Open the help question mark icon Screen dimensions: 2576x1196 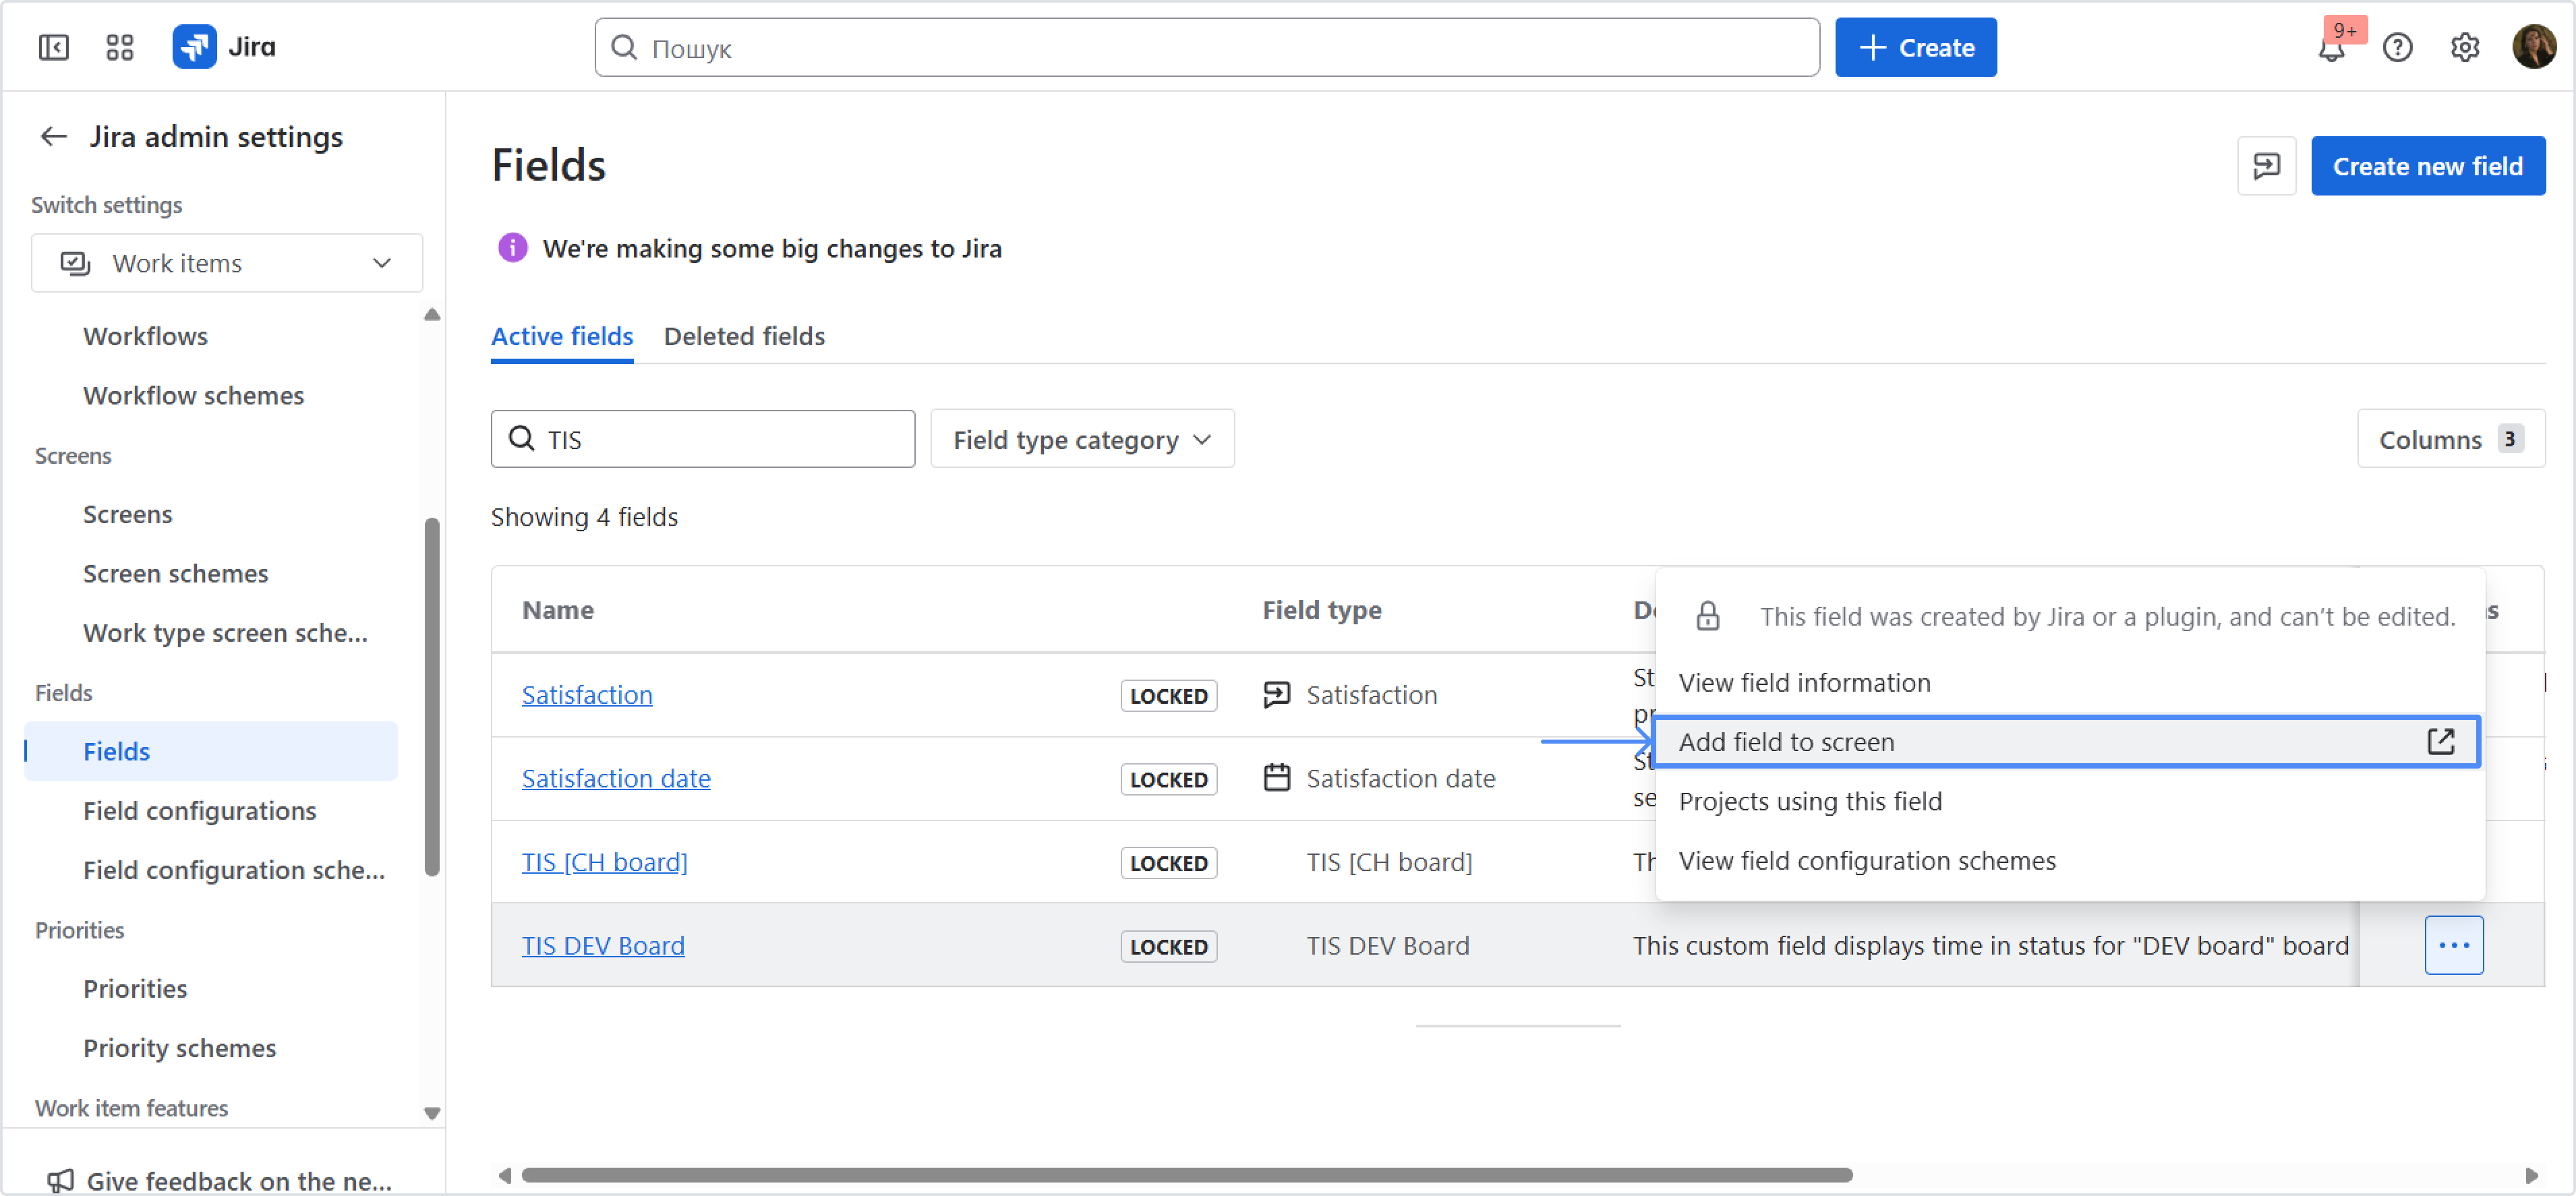[2397, 47]
